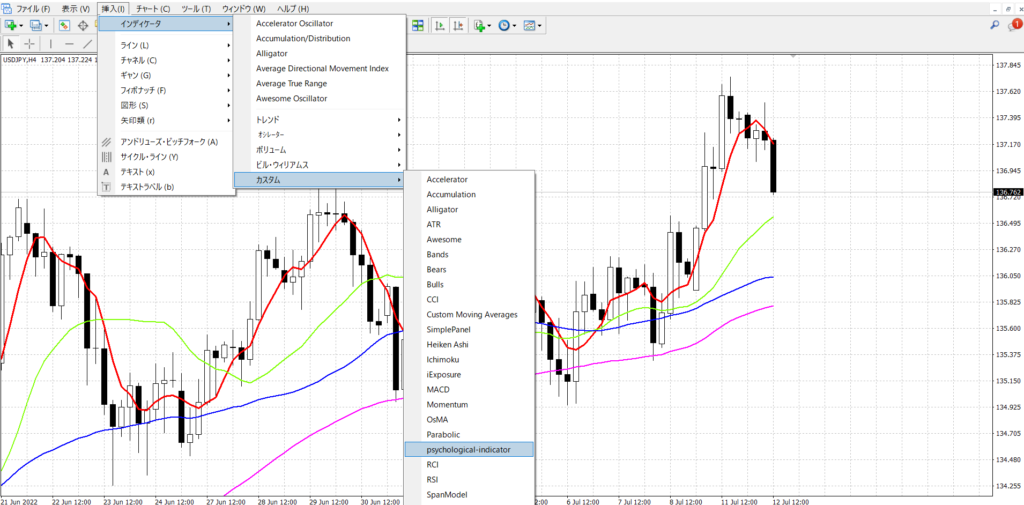Click the search magnifier icon

(995, 25)
